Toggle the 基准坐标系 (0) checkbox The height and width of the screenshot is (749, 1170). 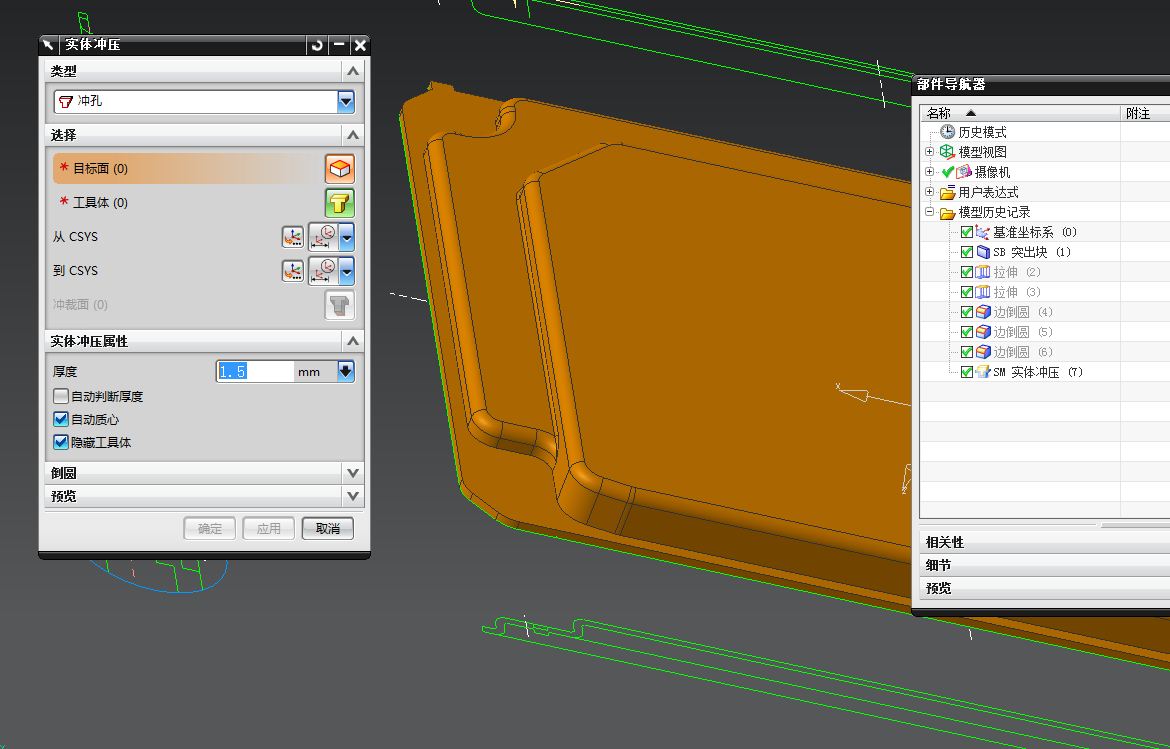tap(966, 232)
